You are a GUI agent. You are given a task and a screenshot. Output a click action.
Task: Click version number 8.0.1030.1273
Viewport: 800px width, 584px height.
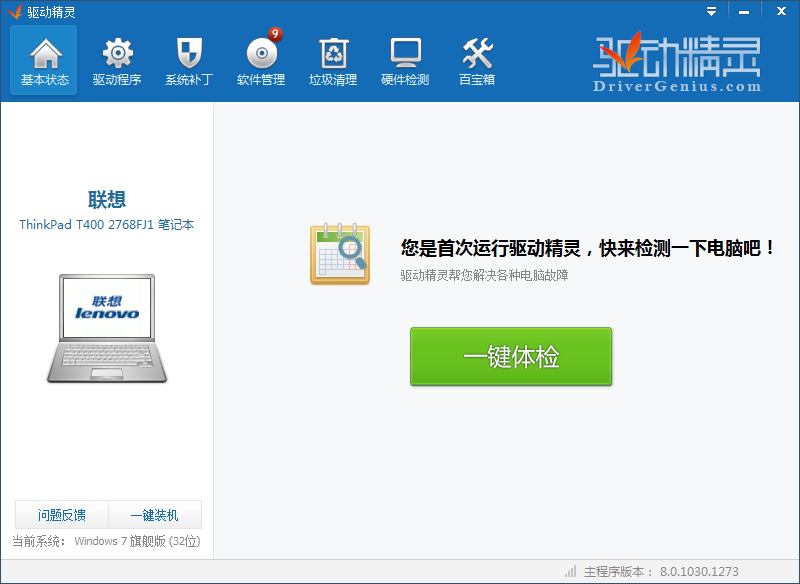[x=699, y=571]
